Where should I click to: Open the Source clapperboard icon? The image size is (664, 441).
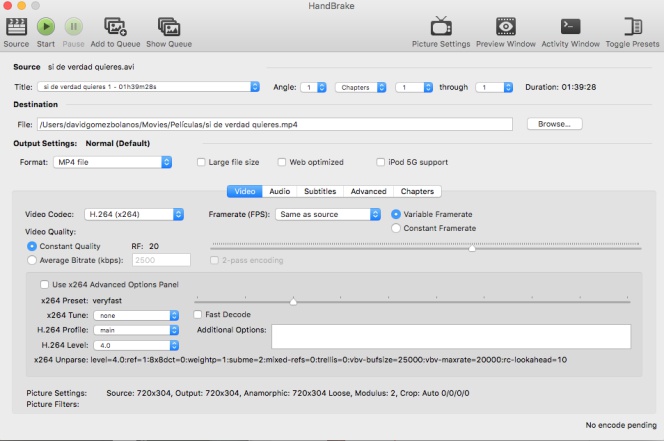click(x=16, y=27)
